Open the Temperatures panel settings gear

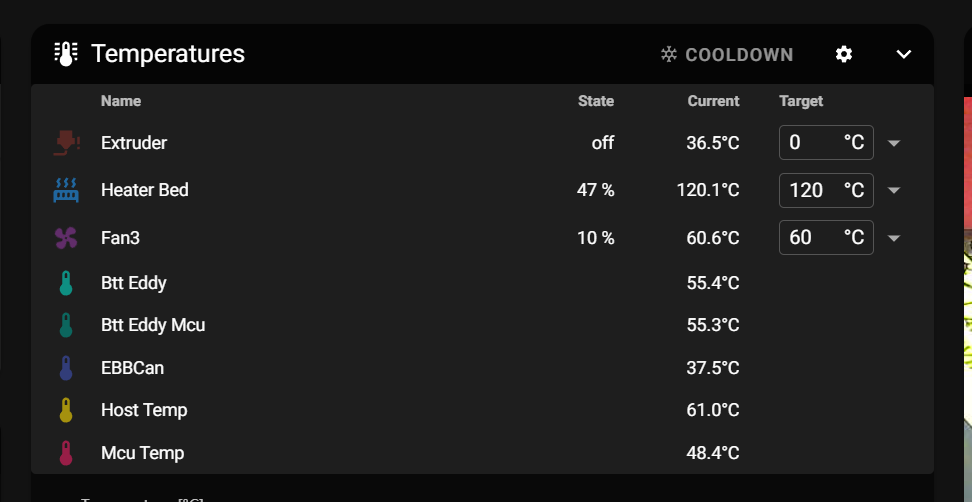point(844,55)
